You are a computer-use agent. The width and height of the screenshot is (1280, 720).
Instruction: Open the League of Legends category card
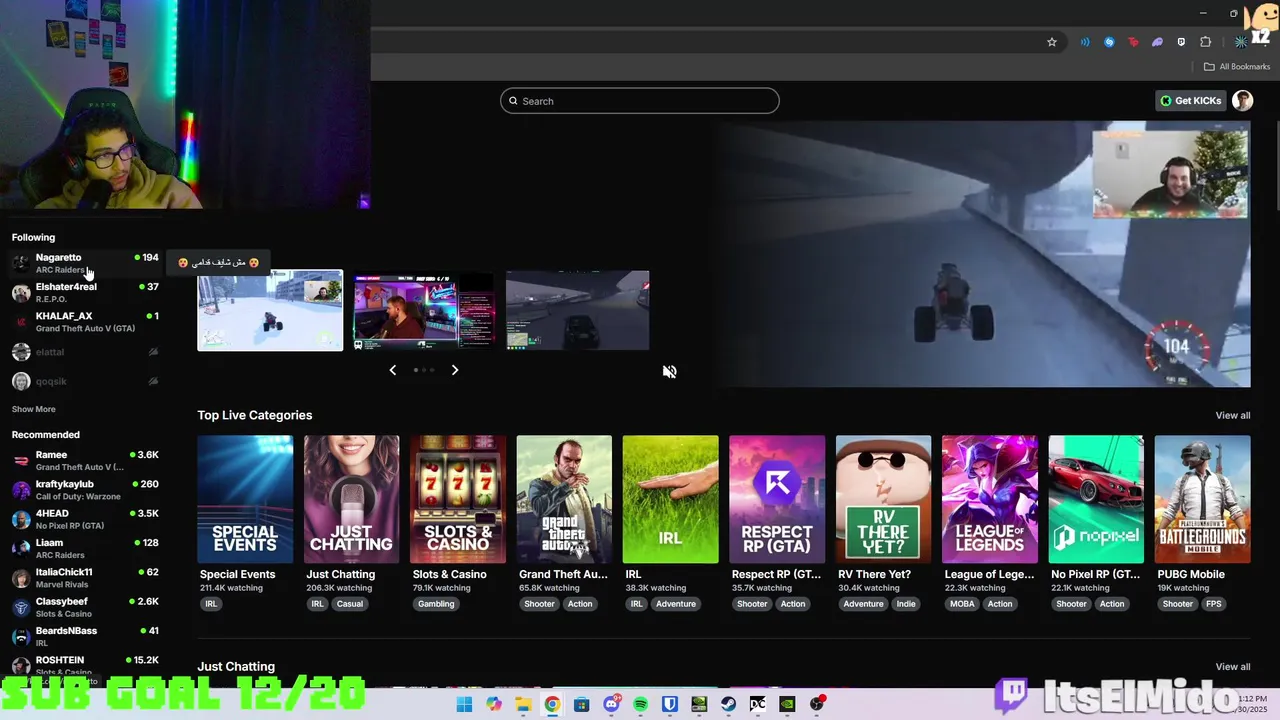coord(990,499)
